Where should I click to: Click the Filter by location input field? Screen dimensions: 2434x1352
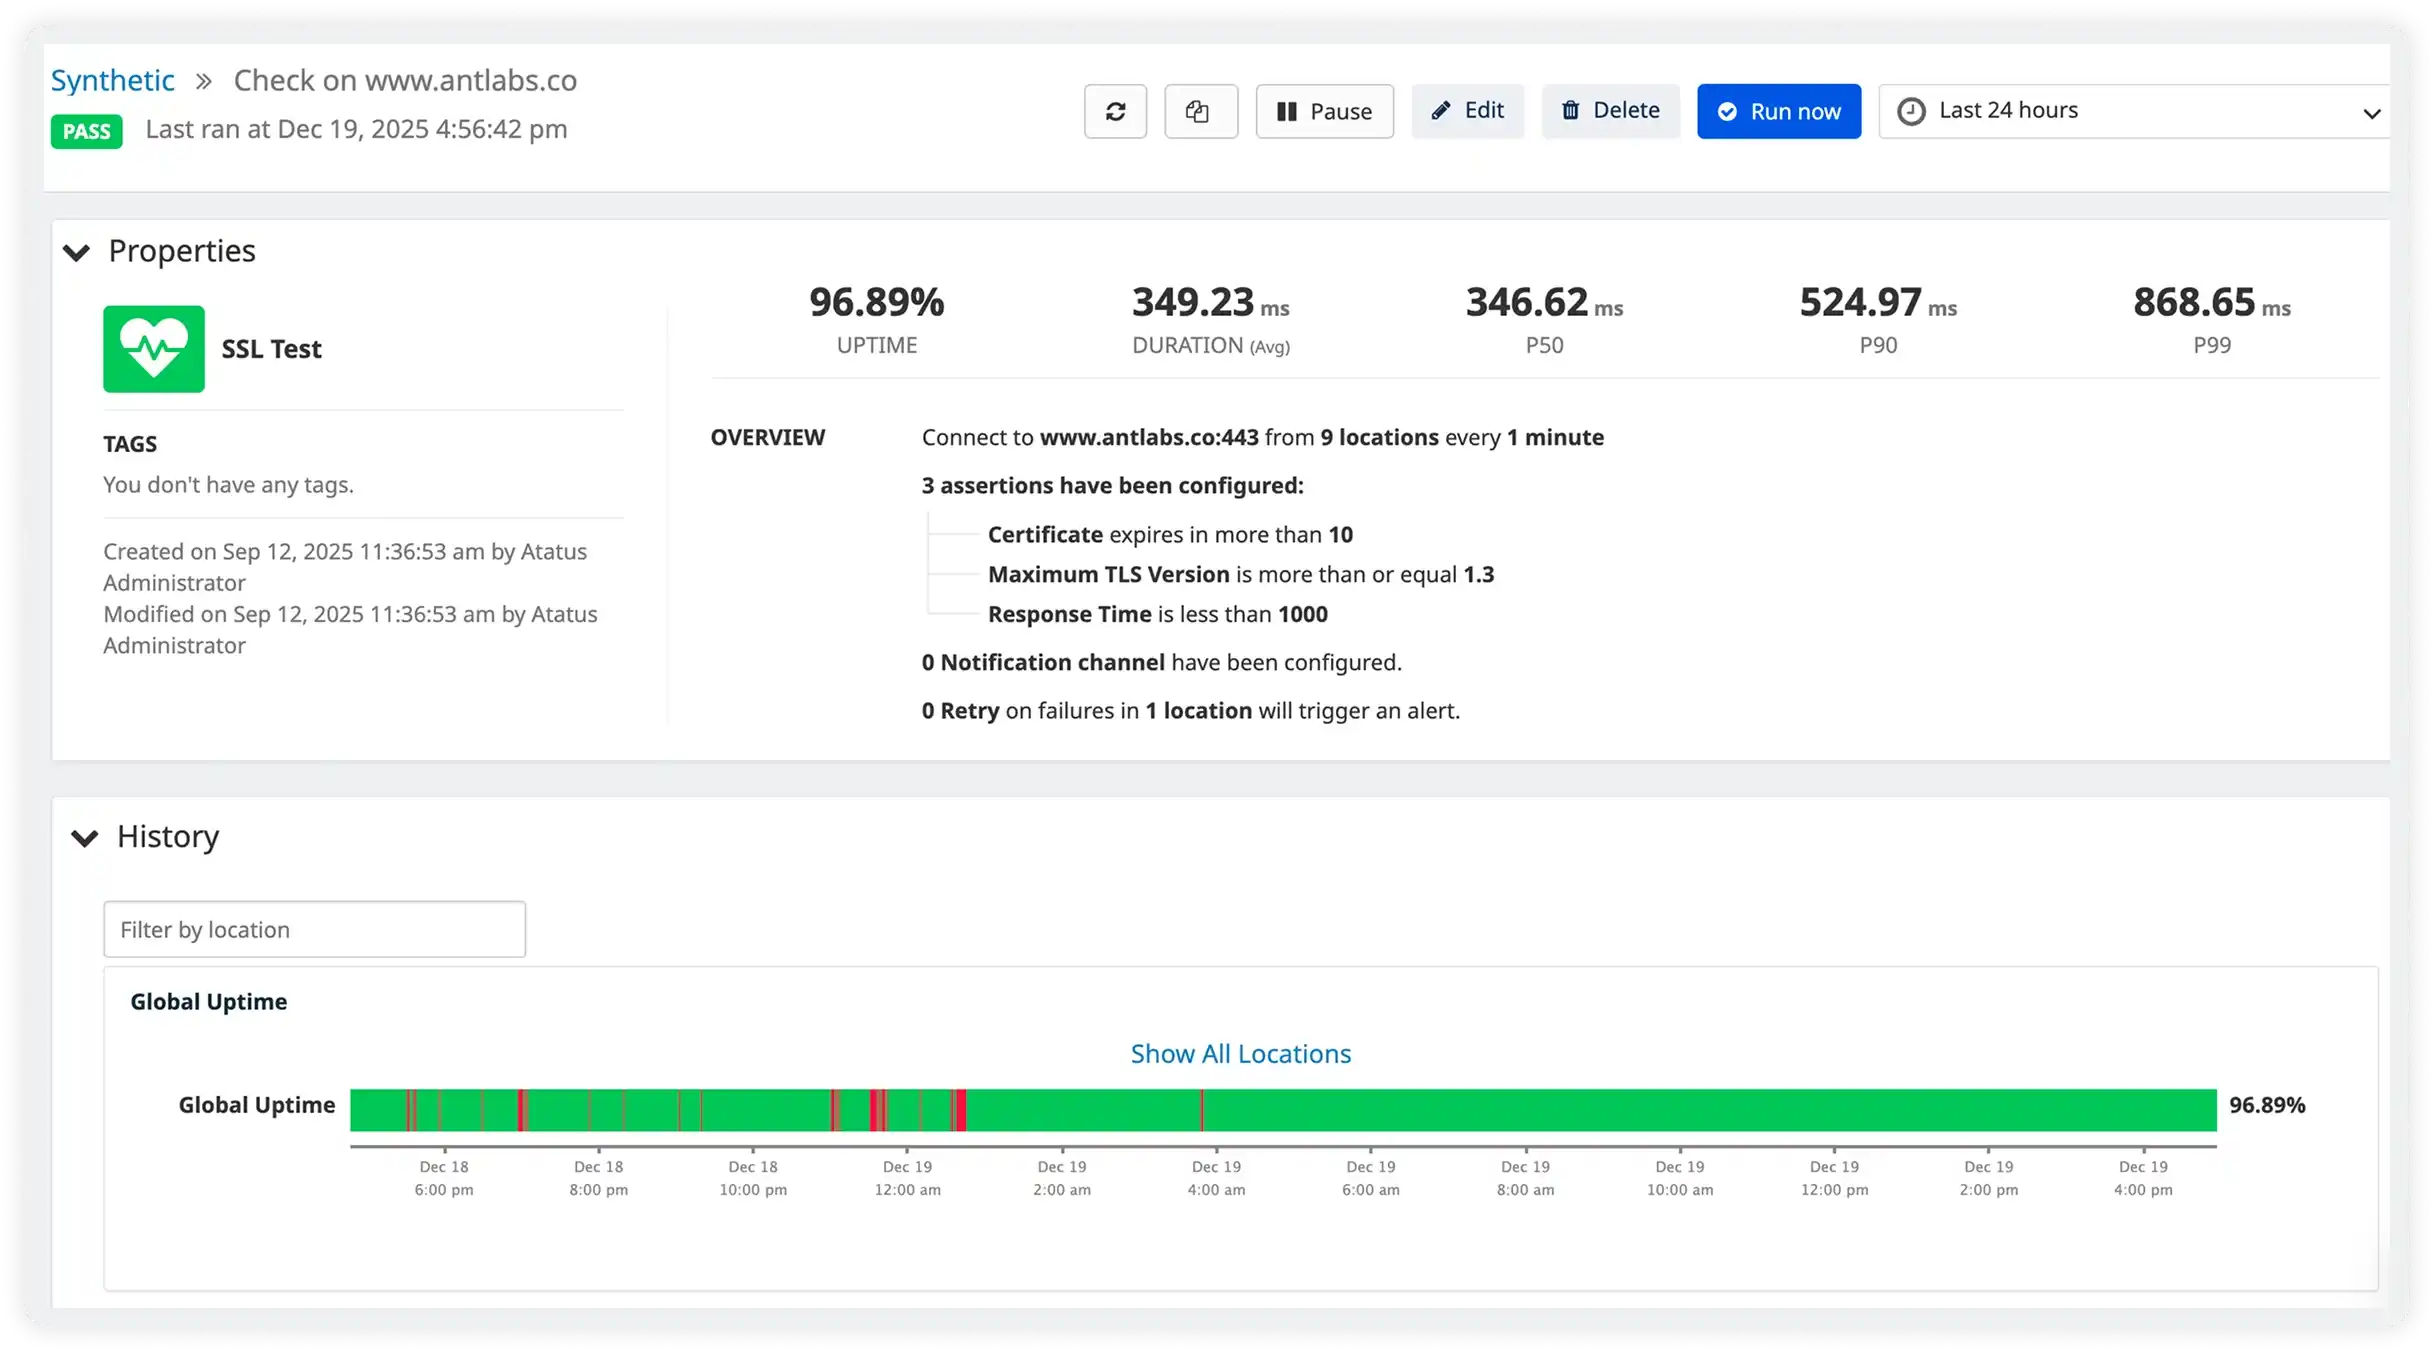point(313,929)
